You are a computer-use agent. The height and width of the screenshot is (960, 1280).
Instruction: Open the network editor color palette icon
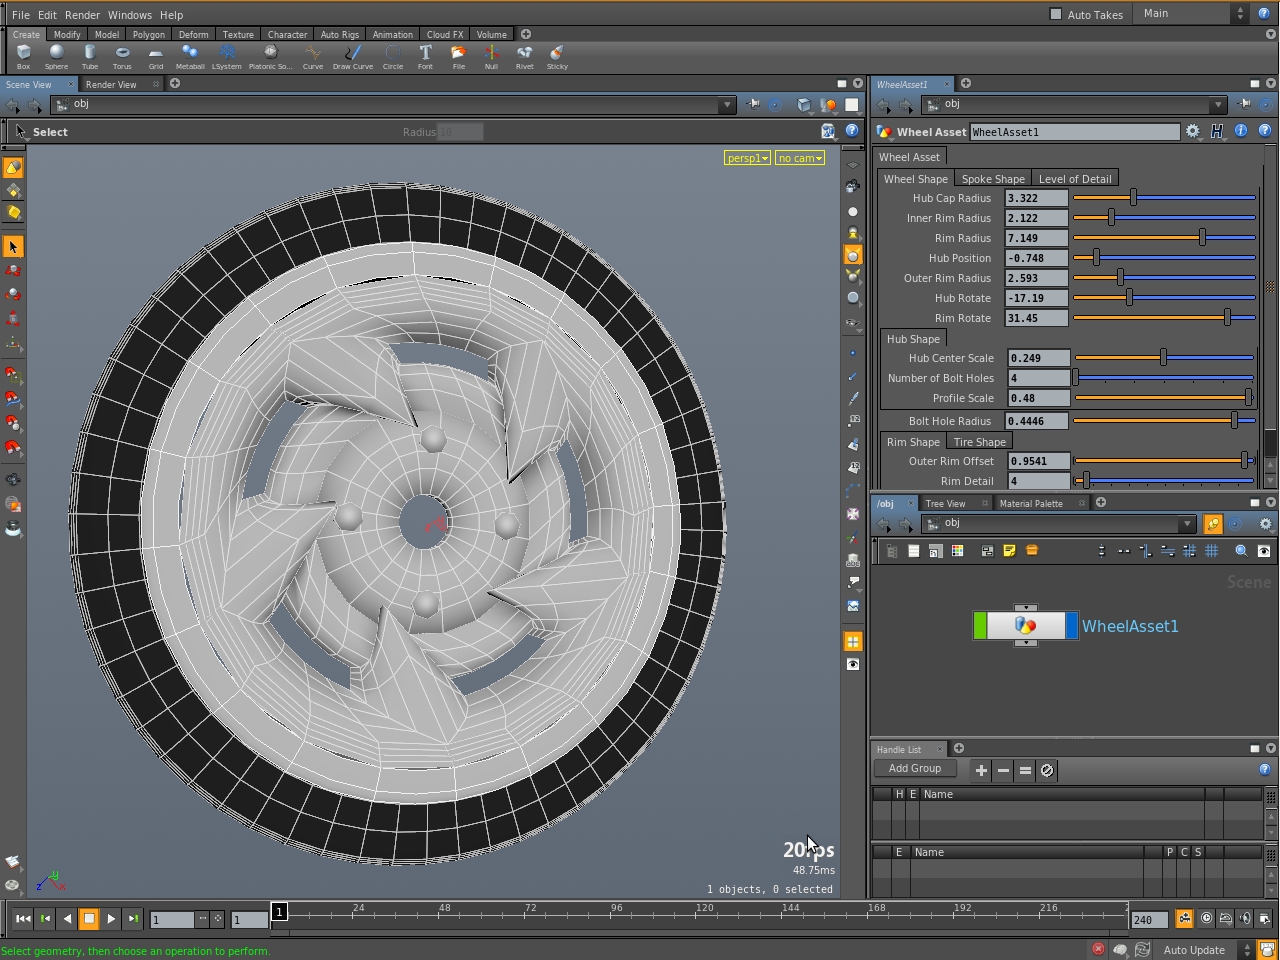tap(956, 551)
